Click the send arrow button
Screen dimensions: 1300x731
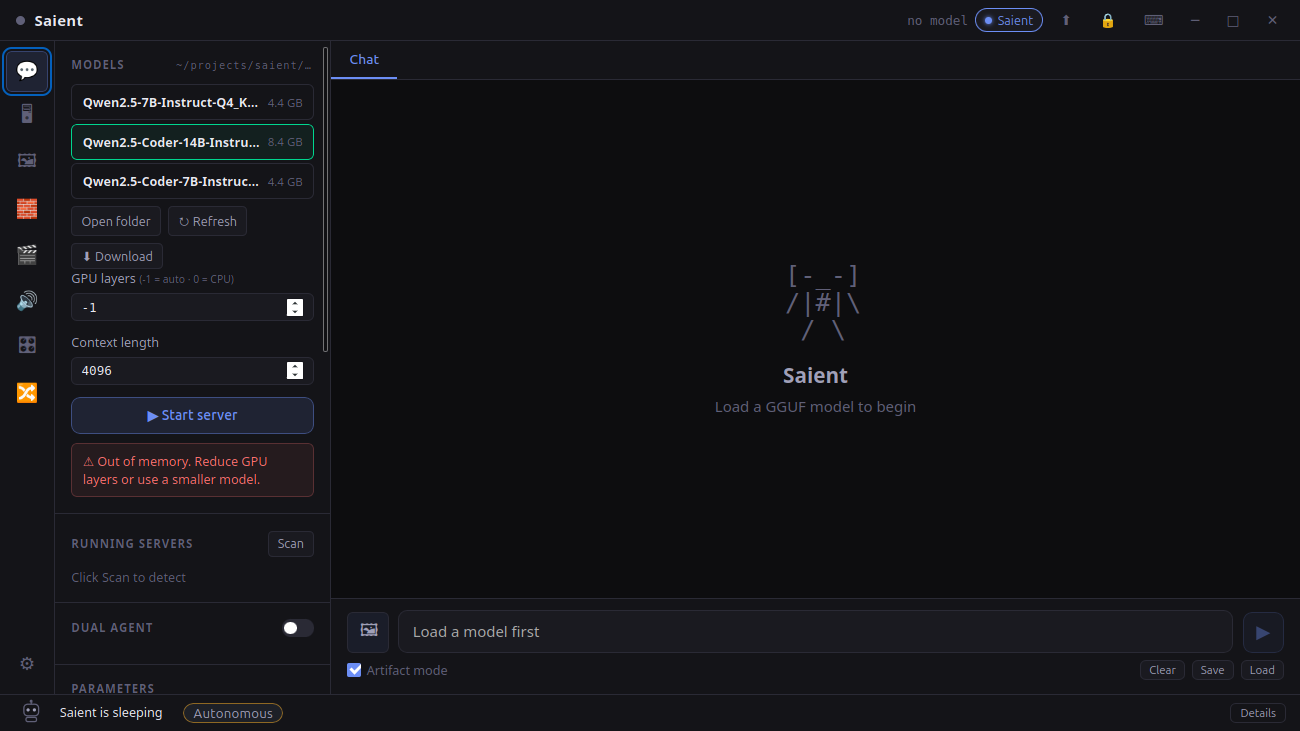point(1263,632)
